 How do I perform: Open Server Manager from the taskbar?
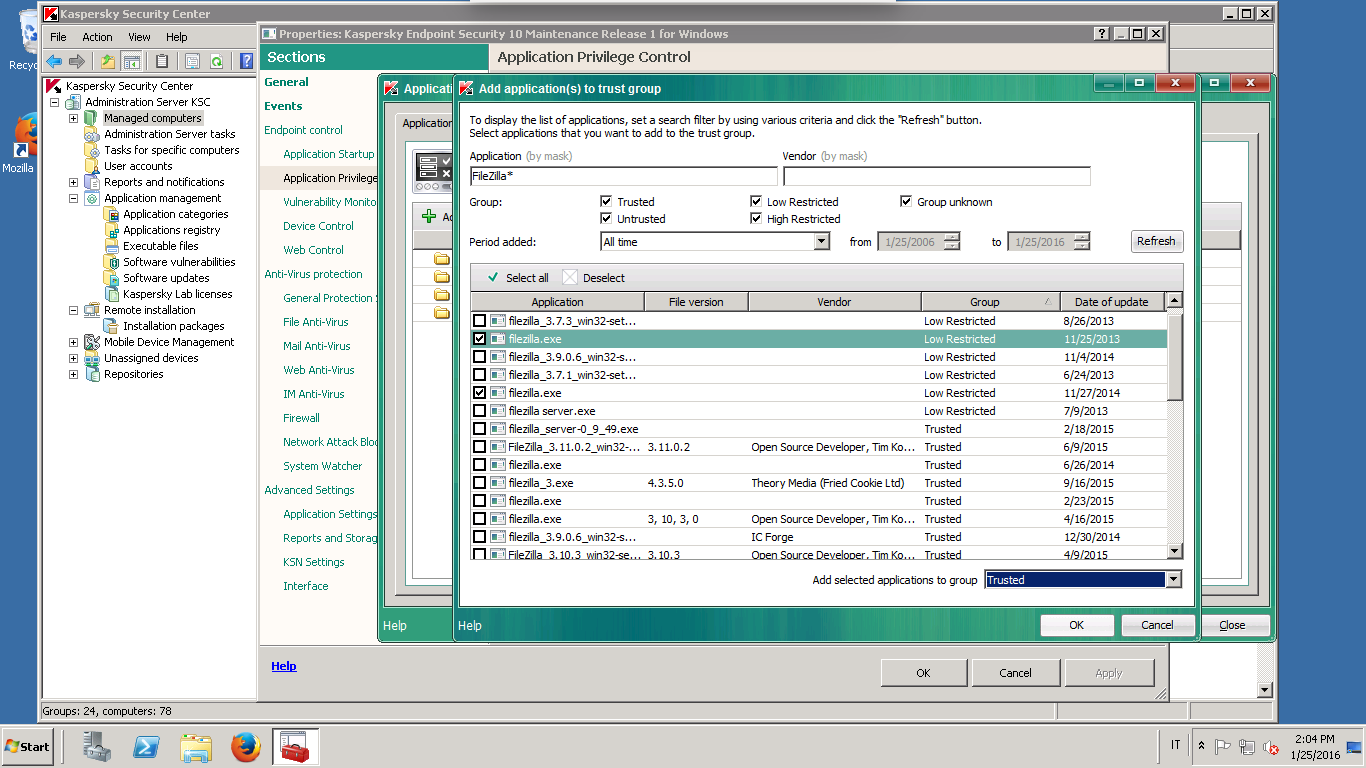point(97,747)
